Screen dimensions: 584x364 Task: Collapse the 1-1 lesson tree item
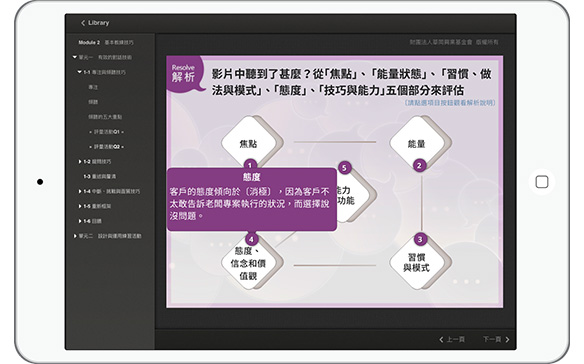[x=79, y=72]
